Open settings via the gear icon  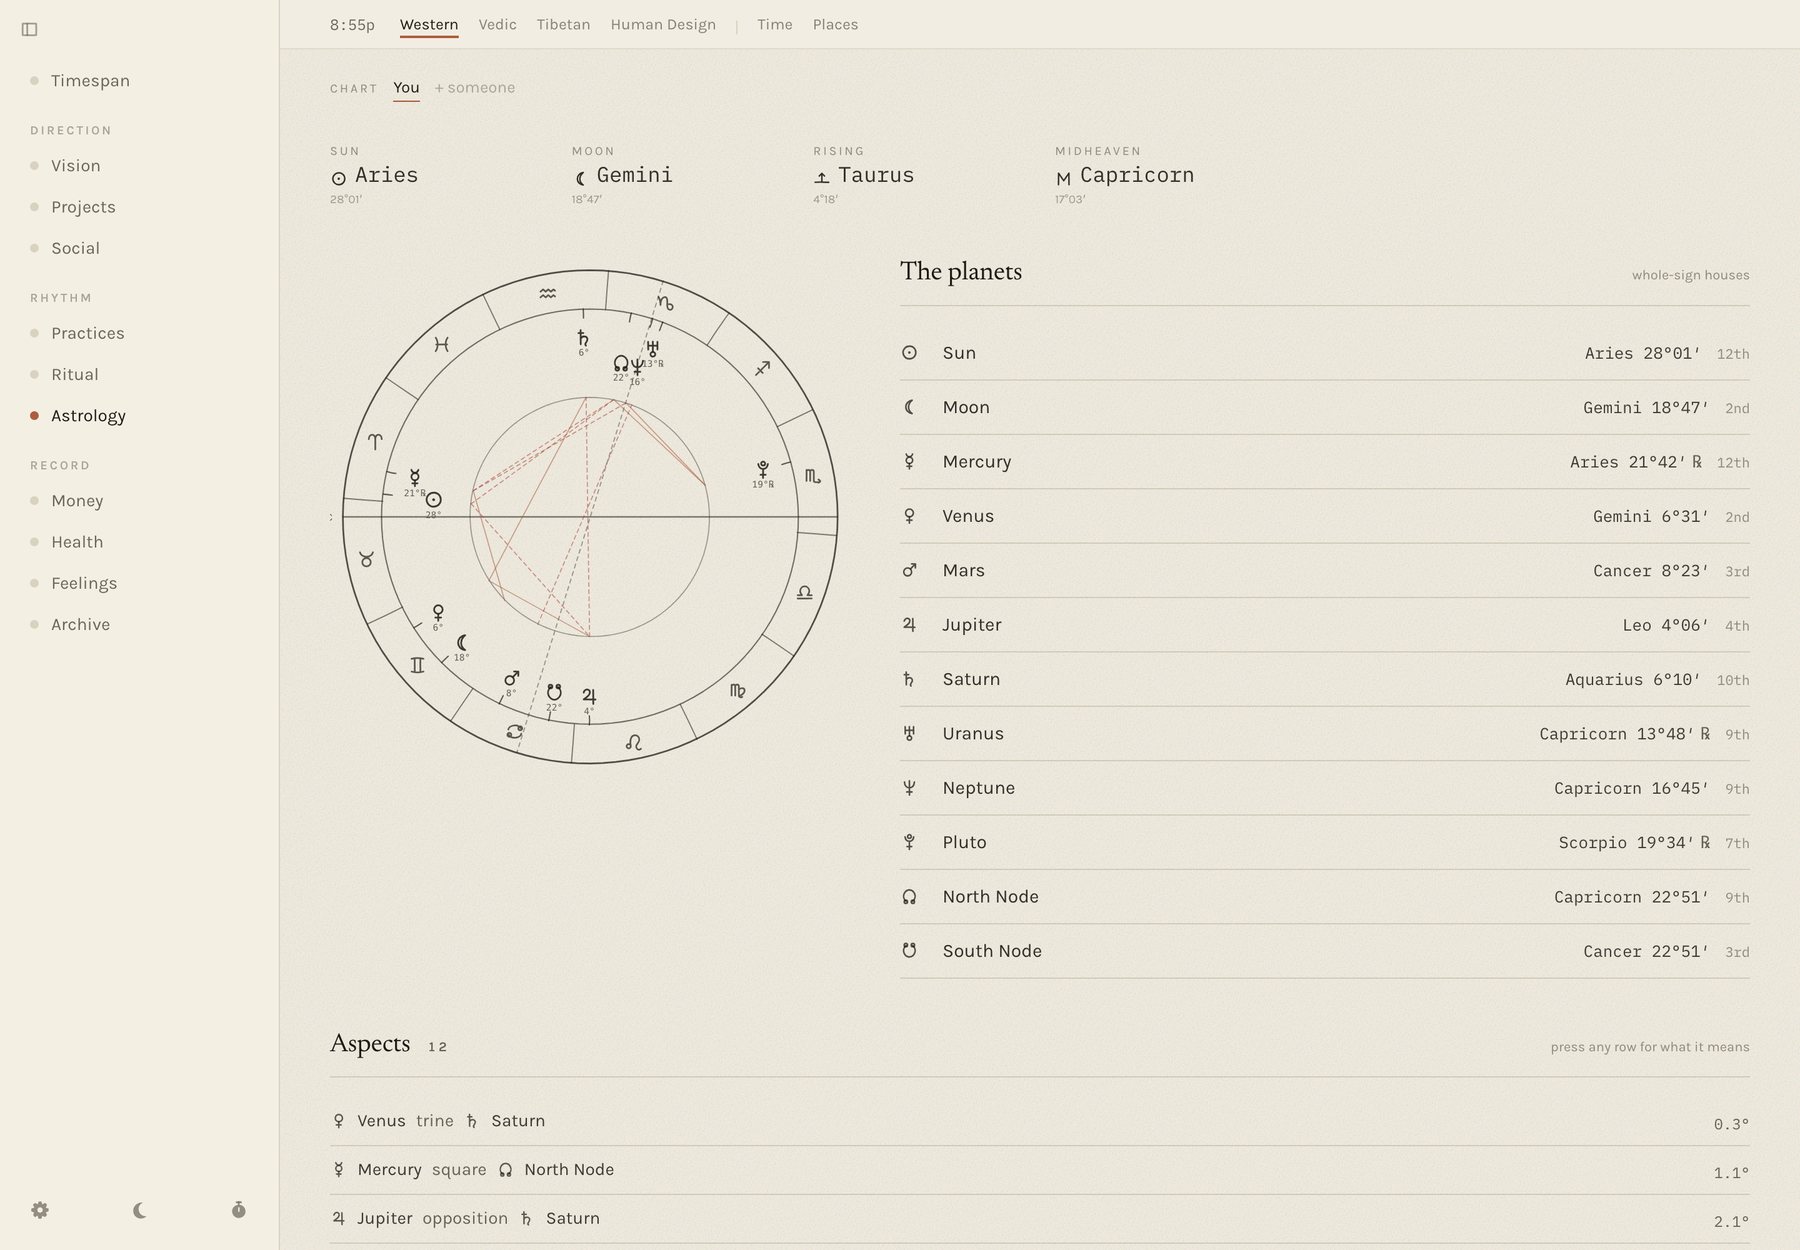40,1210
